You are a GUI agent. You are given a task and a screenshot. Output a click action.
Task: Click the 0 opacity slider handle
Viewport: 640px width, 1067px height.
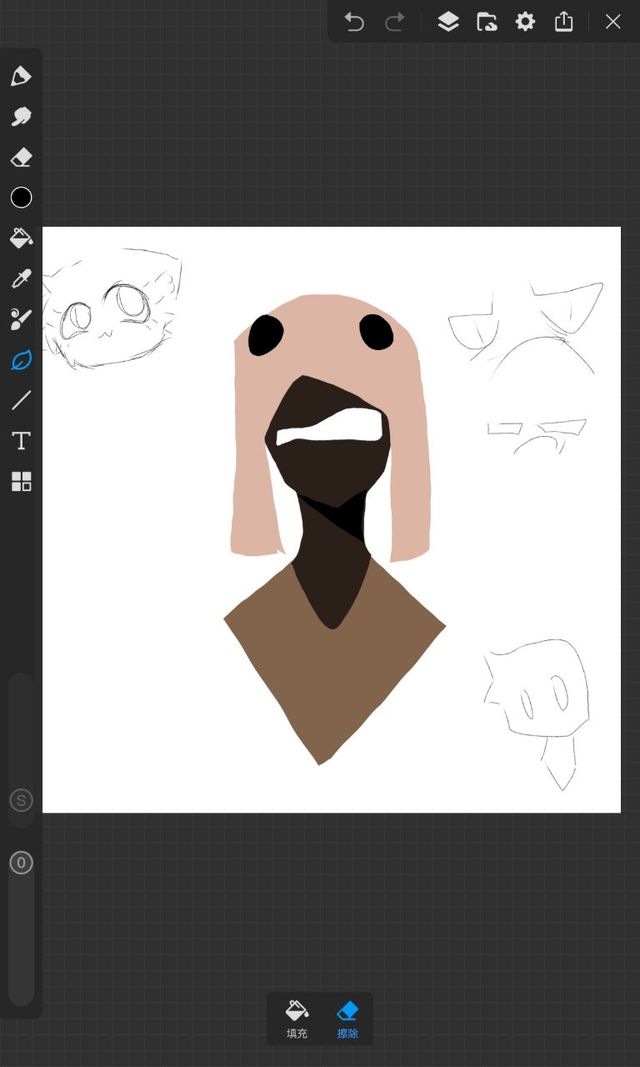(21, 863)
